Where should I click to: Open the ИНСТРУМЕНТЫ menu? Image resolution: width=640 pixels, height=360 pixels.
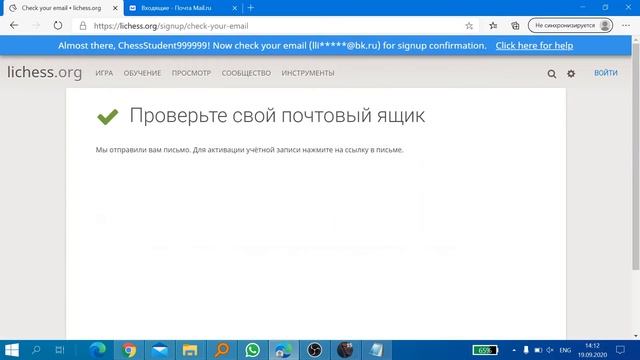tap(308, 73)
